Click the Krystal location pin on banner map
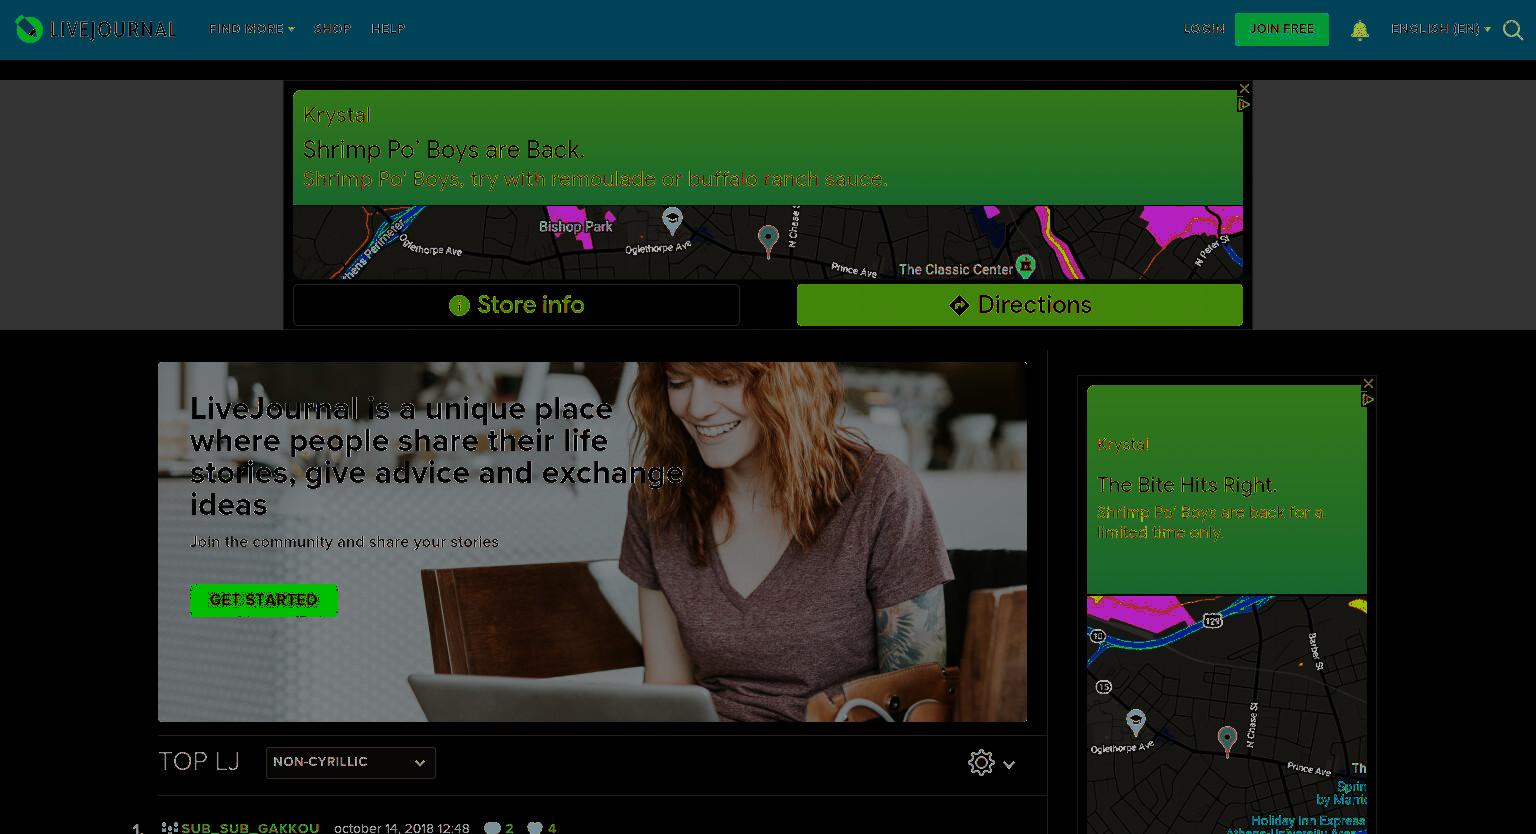This screenshot has width=1536, height=834. click(768, 241)
